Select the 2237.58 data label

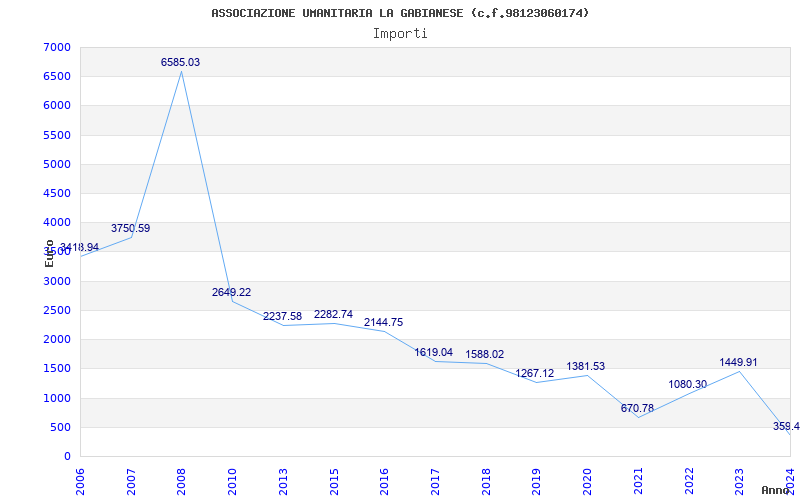[282, 316]
